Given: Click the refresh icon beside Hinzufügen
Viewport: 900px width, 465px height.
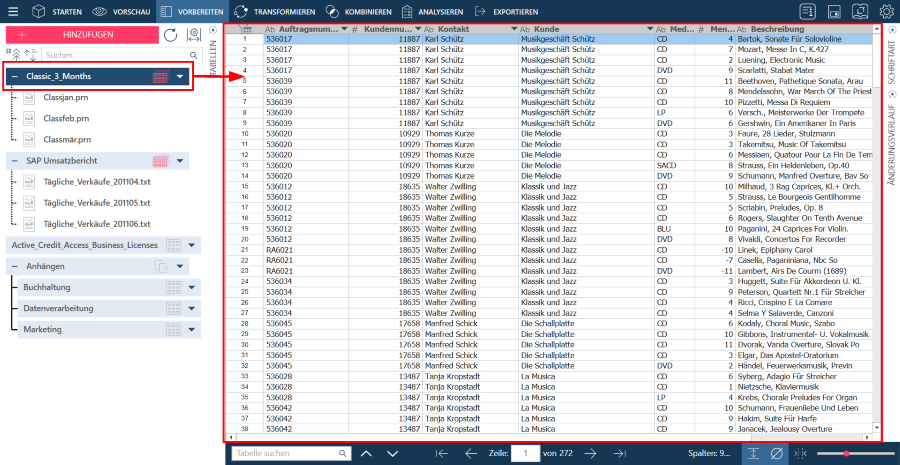Looking at the screenshot, I should point(170,35).
